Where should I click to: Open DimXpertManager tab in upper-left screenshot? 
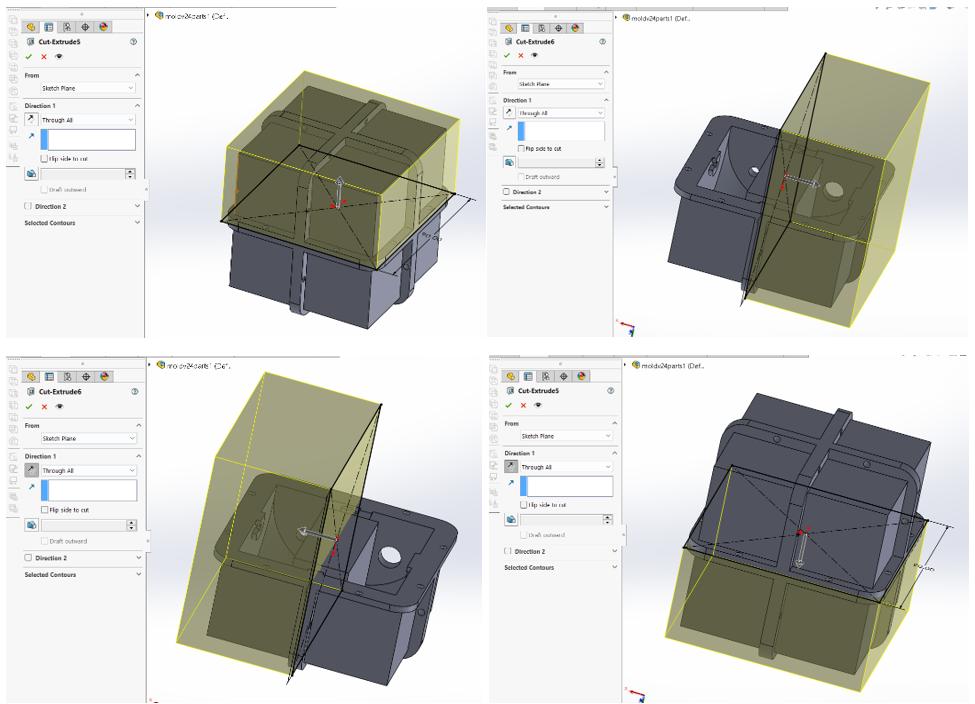click(85, 27)
